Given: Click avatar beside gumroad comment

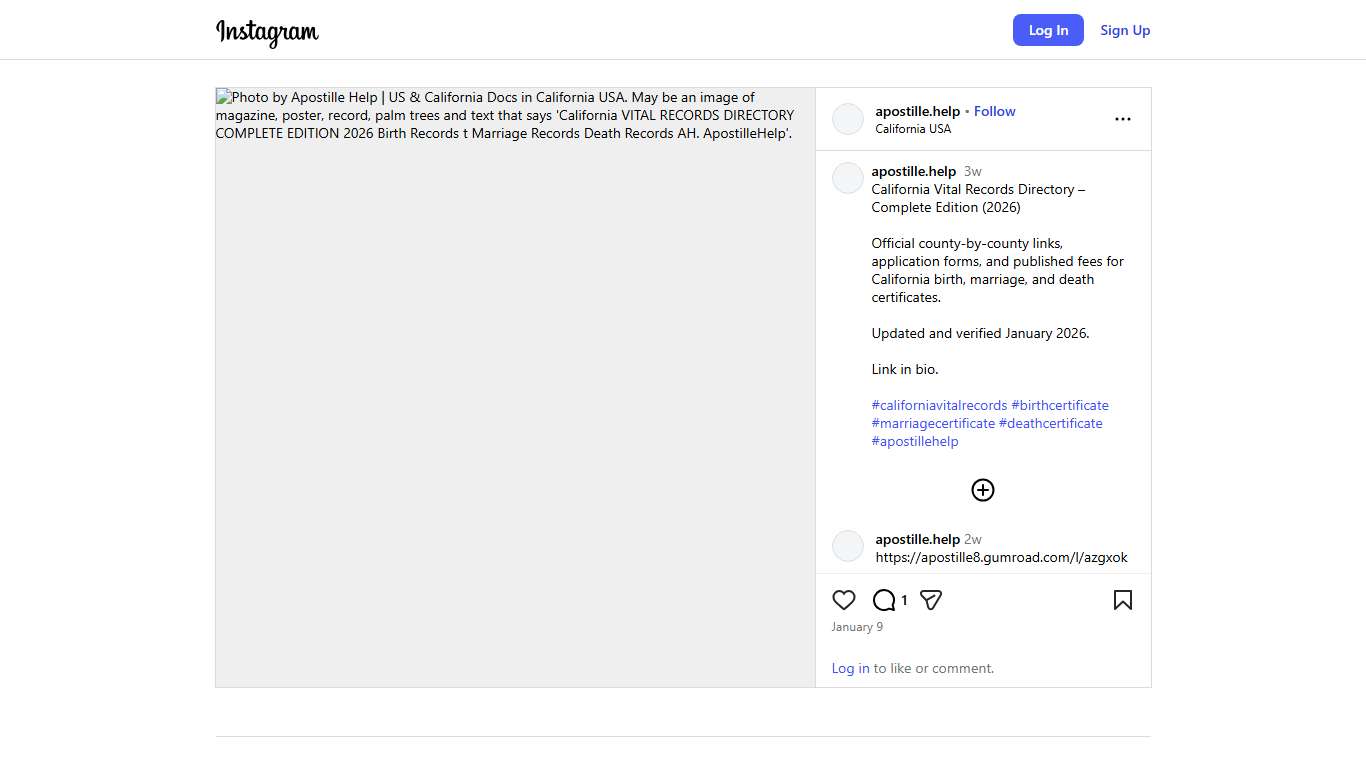Looking at the screenshot, I should [x=848, y=546].
